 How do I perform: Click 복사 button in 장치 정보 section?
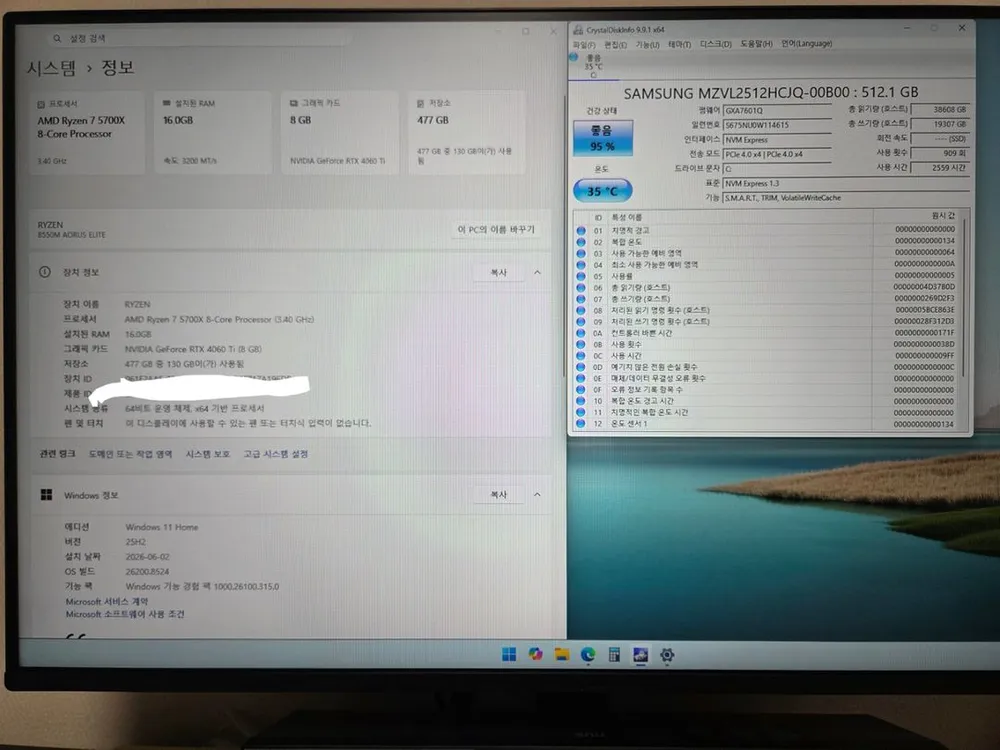click(498, 272)
